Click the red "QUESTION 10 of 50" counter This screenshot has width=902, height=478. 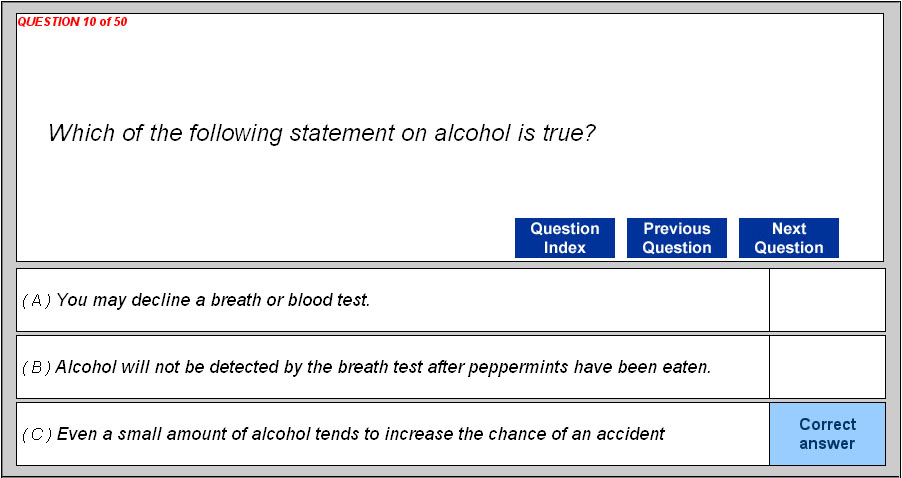pyautogui.click(x=72, y=22)
